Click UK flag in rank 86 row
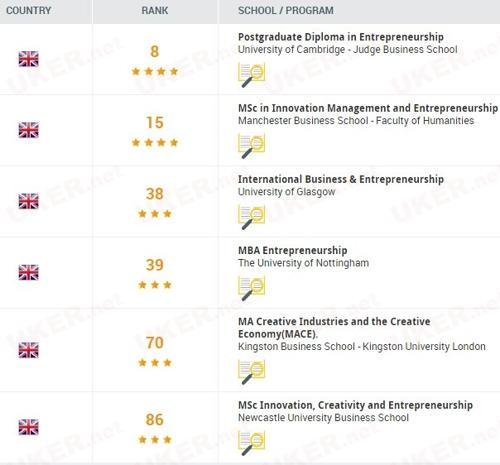 point(29,427)
